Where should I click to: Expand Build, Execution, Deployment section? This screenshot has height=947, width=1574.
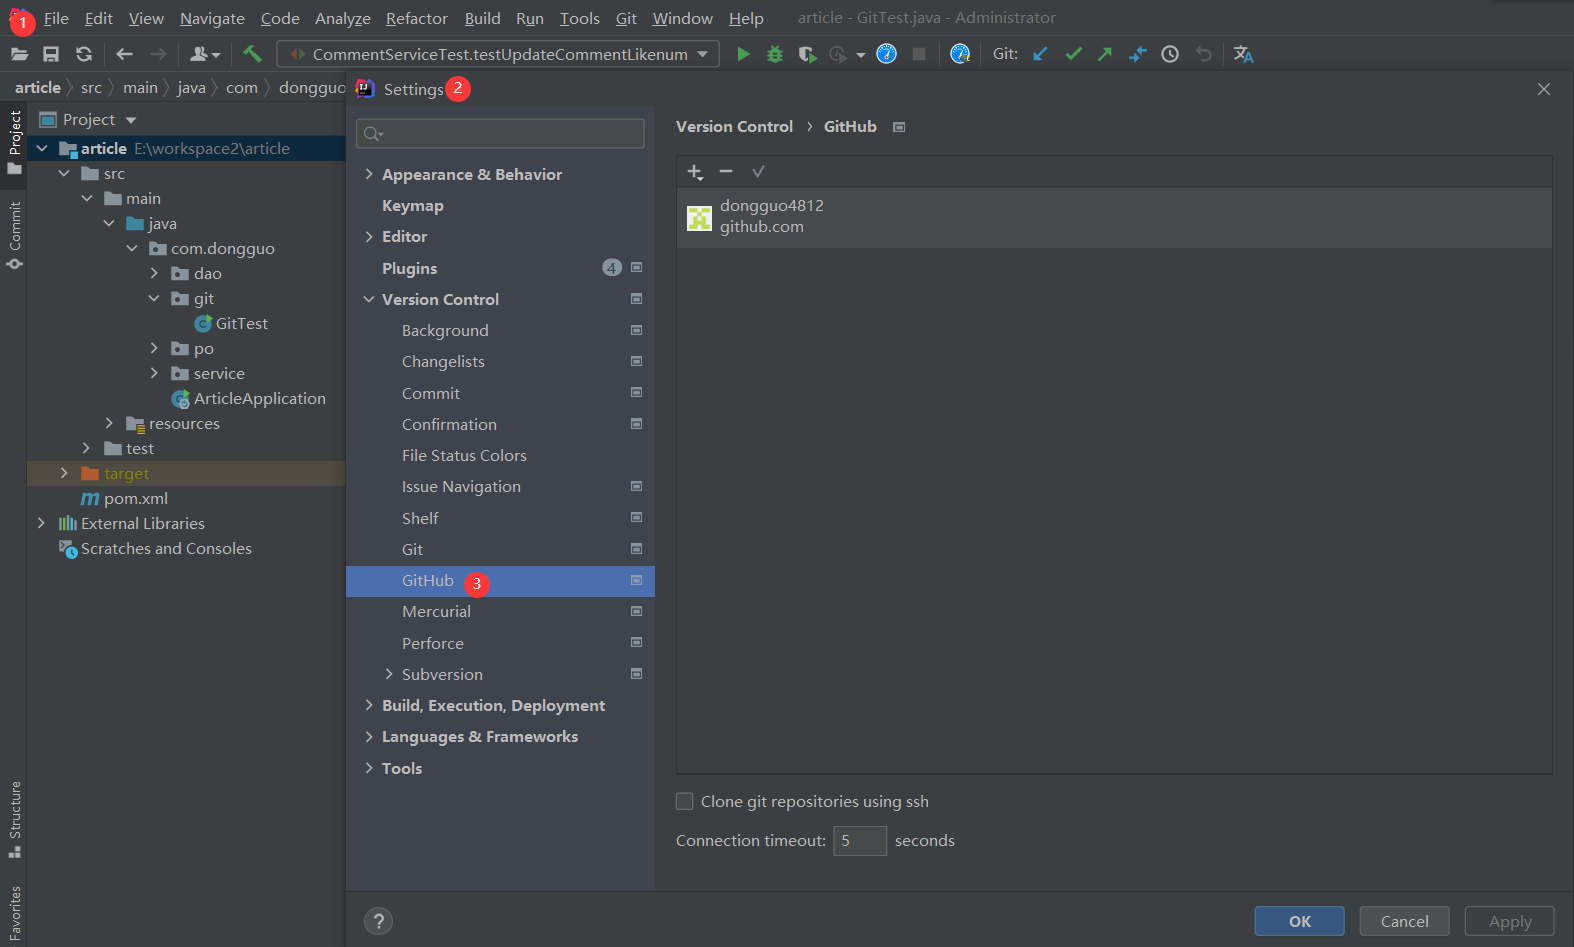tap(369, 705)
